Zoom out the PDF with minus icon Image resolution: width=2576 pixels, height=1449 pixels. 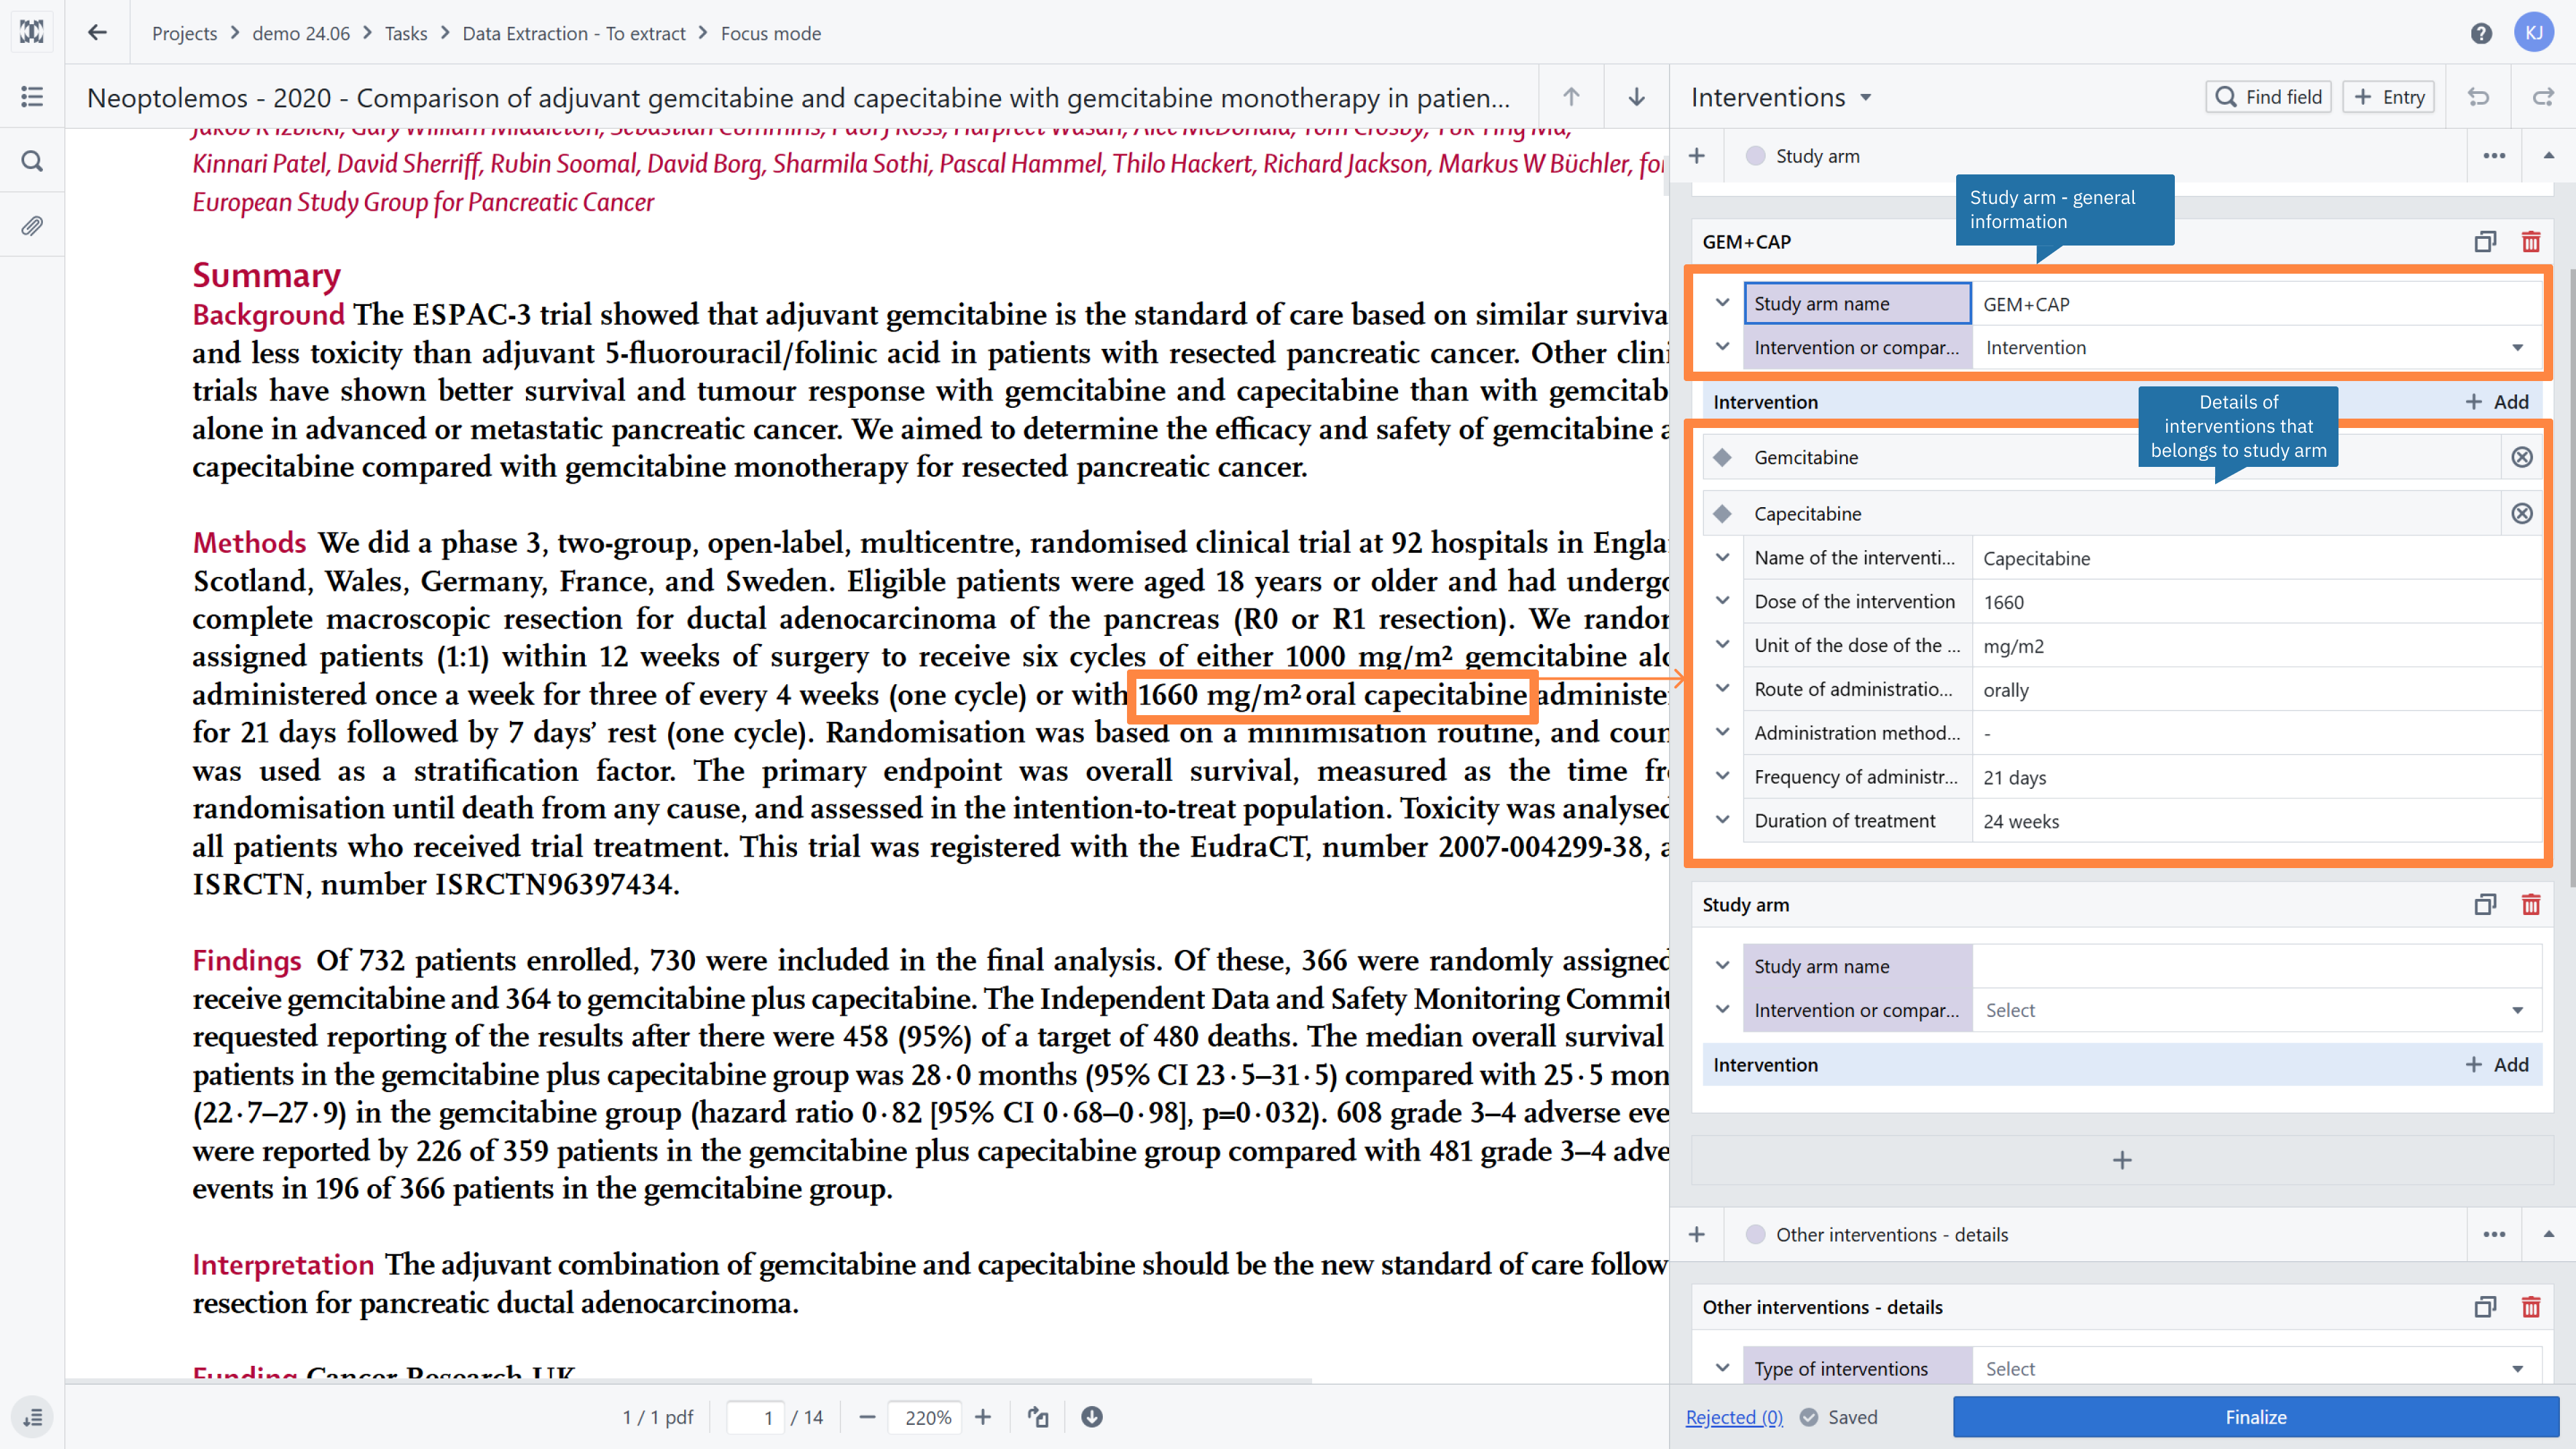(x=867, y=1417)
